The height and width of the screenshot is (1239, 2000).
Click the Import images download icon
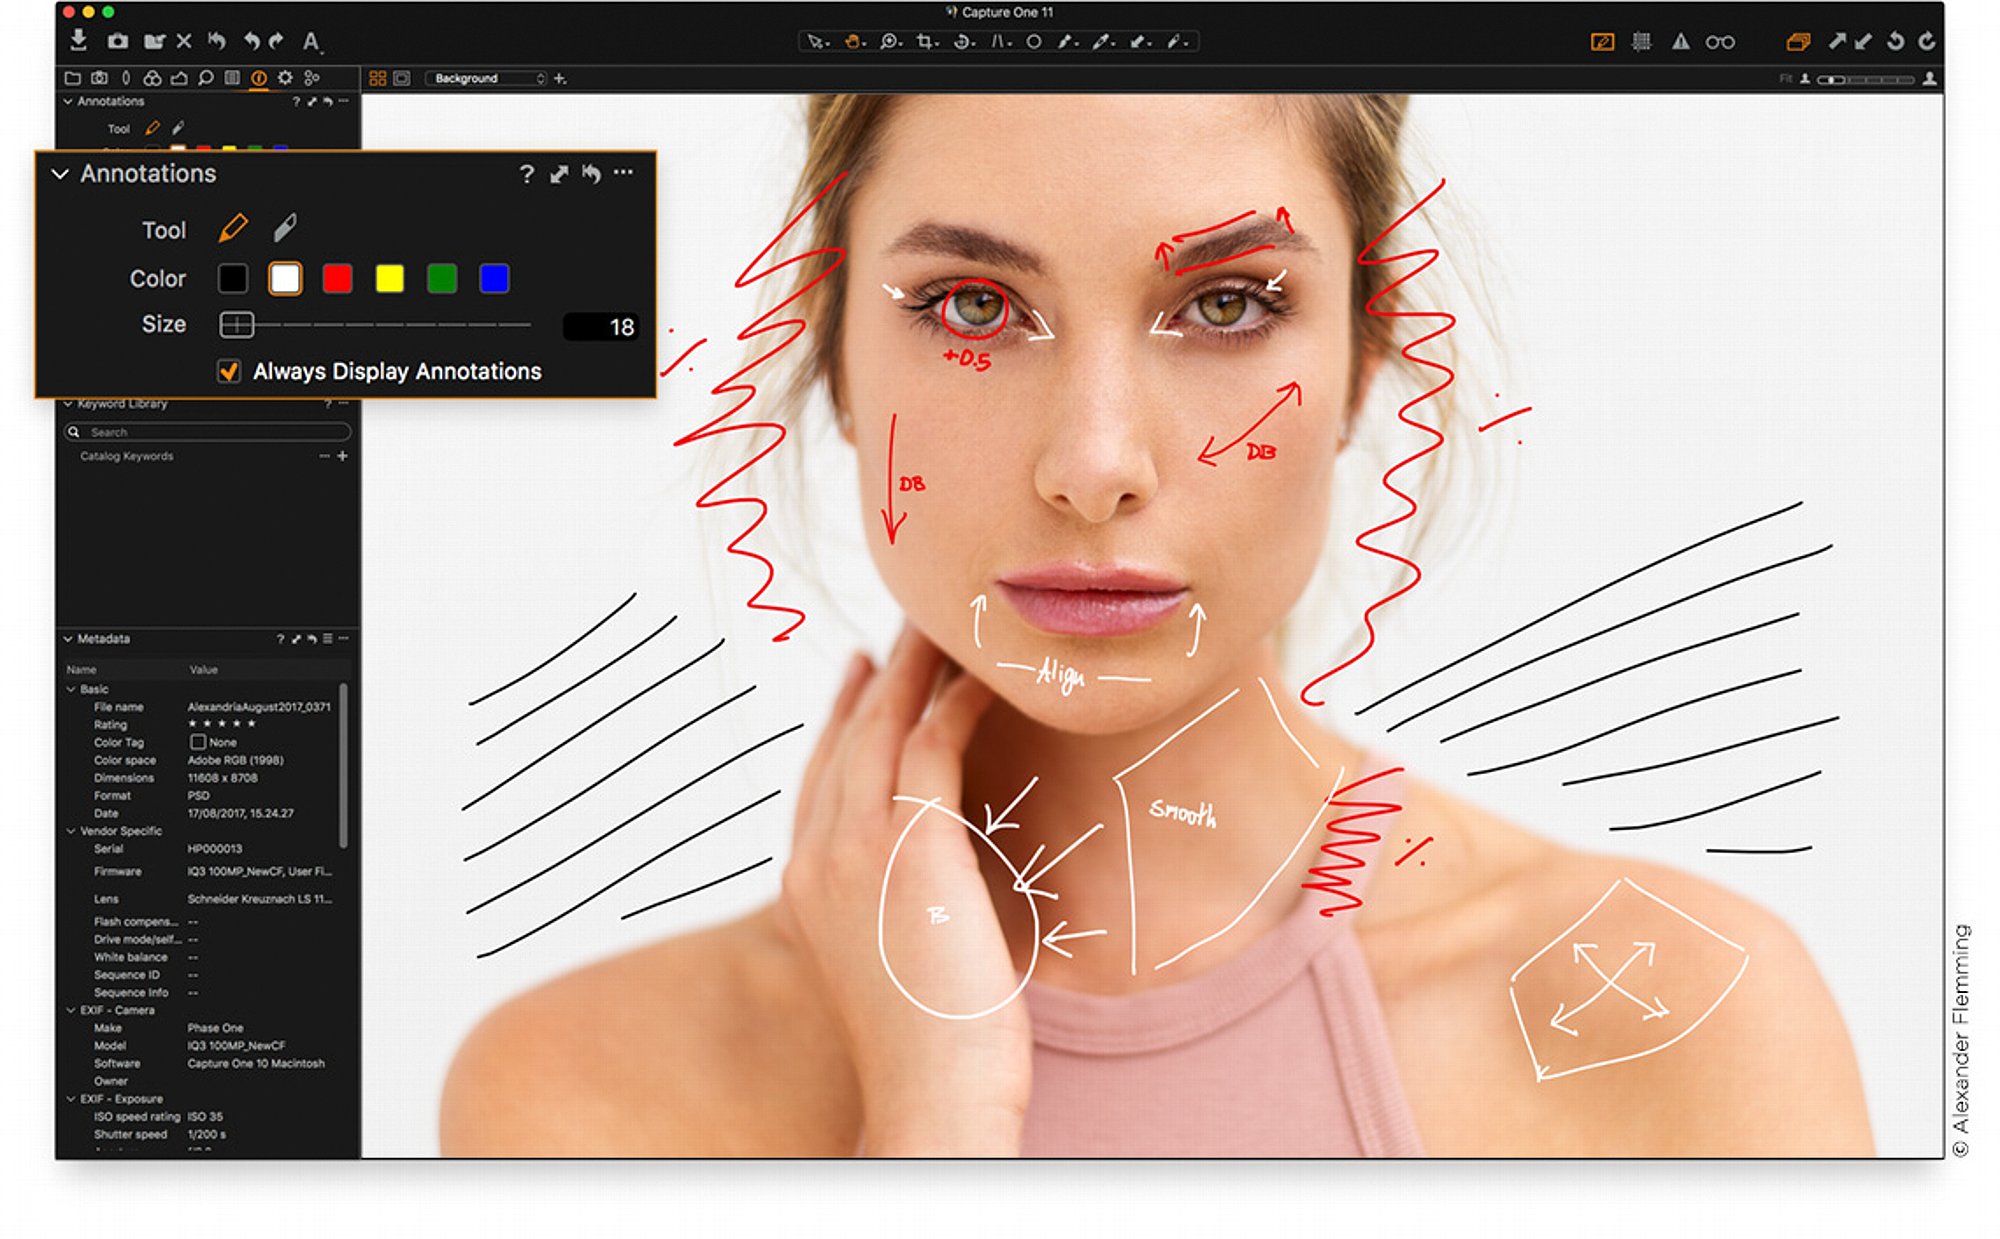pyautogui.click(x=78, y=40)
